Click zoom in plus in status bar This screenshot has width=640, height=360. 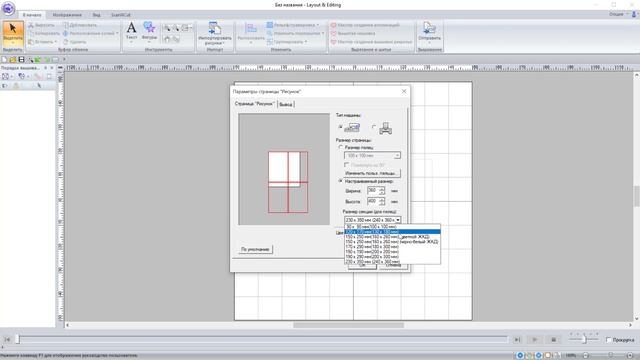[x=630, y=356]
